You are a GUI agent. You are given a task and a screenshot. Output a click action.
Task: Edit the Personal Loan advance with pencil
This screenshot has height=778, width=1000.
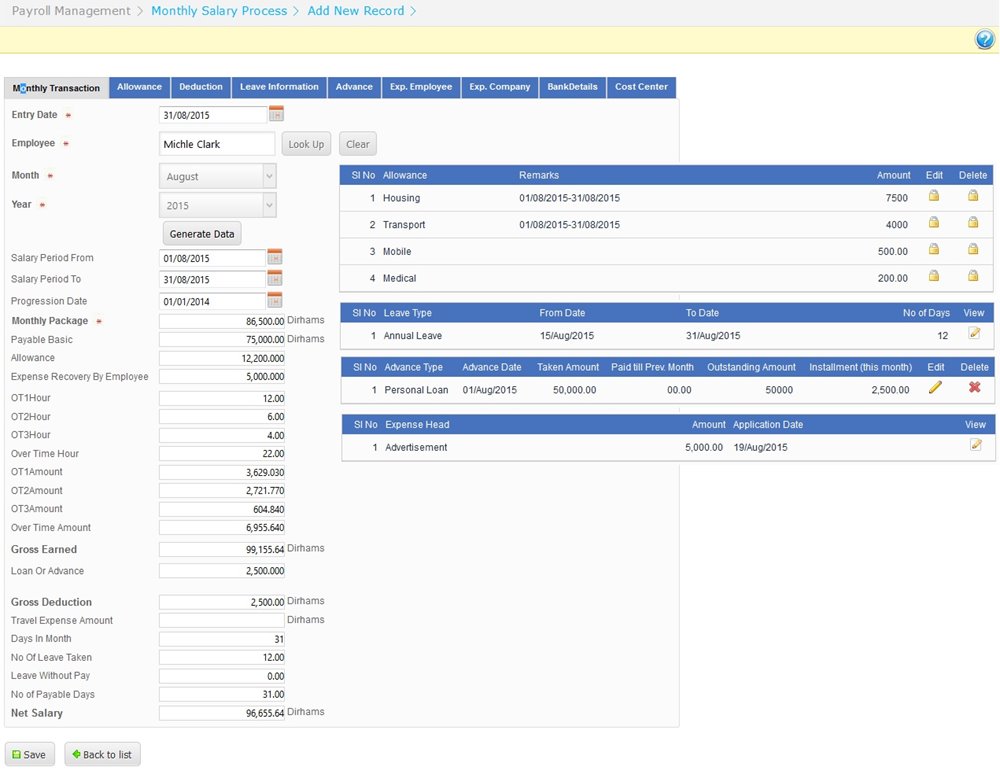click(x=936, y=387)
